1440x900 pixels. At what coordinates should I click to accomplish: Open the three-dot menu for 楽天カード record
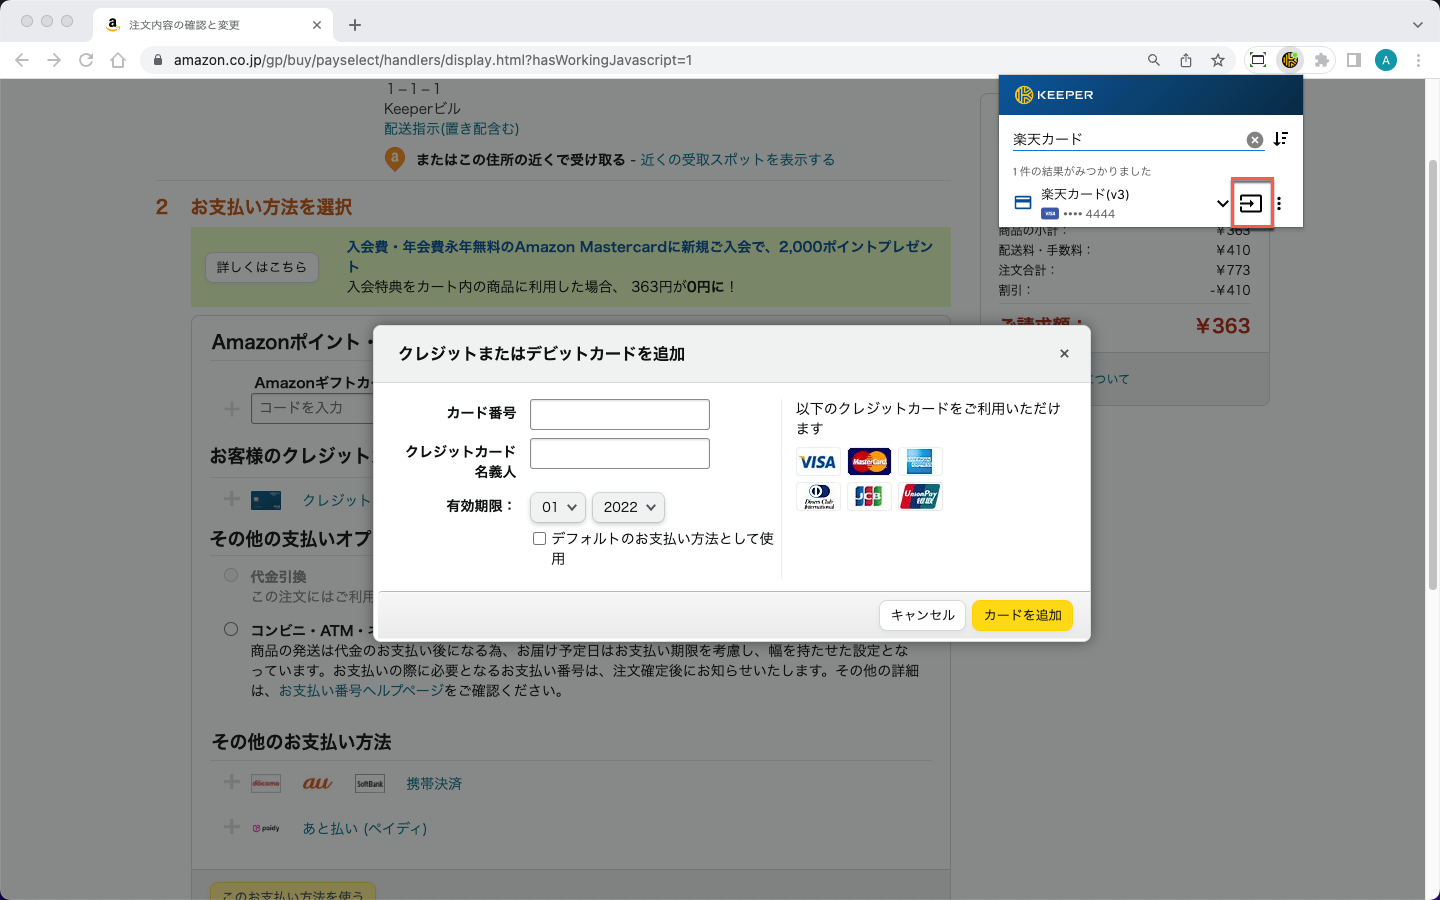1279,203
